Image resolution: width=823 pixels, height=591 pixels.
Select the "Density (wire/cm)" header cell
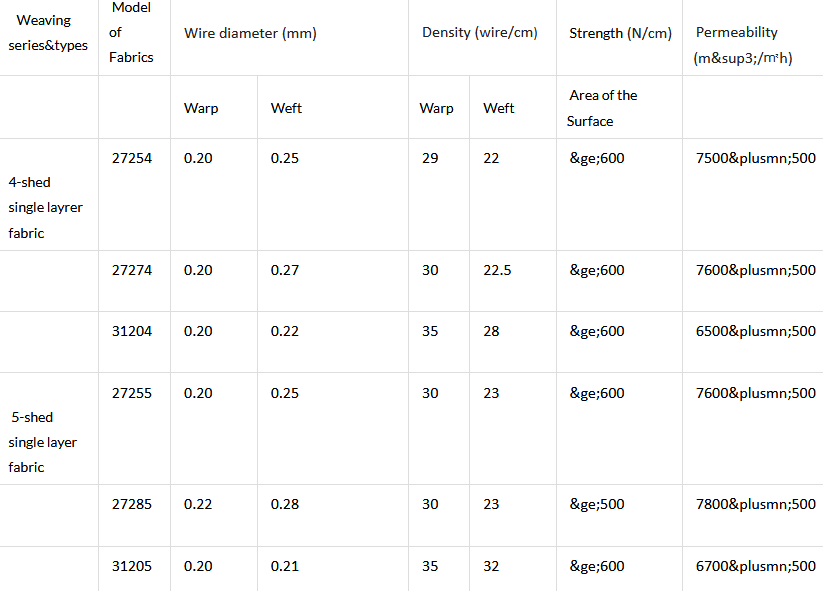[480, 33]
